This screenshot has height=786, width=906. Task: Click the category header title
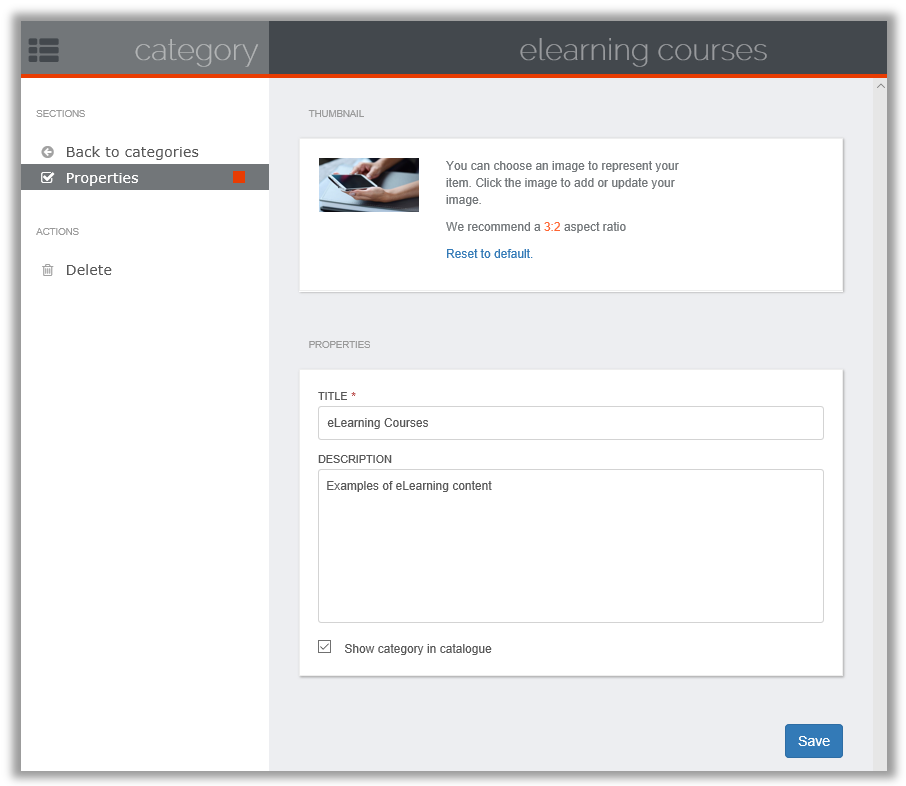tap(196, 51)
